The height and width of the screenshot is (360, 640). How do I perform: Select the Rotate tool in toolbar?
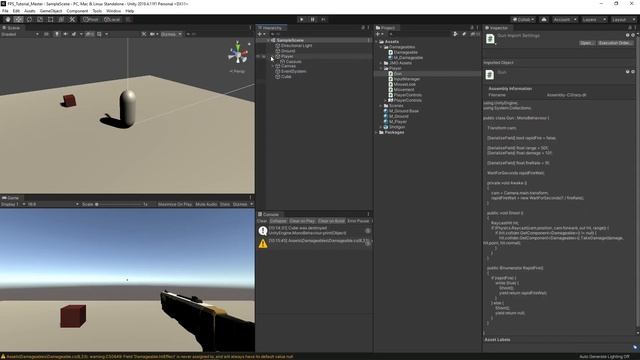pyautogui.click(x=29, y=20)
